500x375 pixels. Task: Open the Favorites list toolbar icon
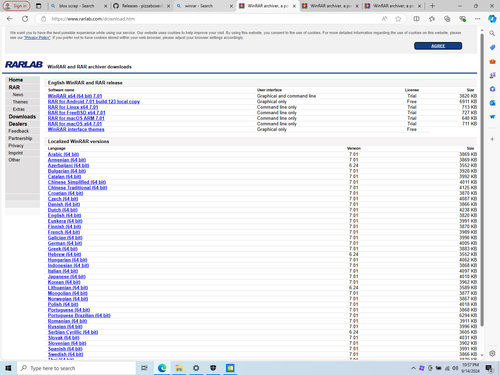pyautogui.click(x=432, y=19)
